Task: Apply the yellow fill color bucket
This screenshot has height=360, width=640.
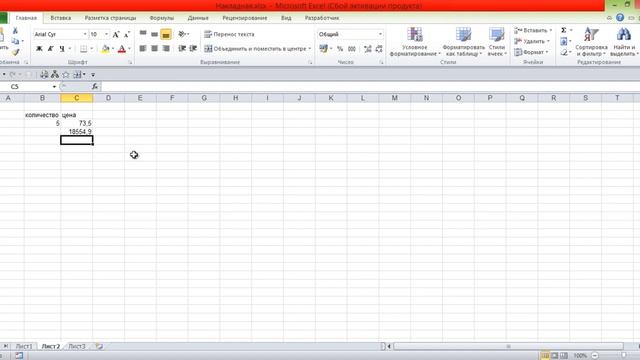Action: pyautogui.click(x=105, y=49)
